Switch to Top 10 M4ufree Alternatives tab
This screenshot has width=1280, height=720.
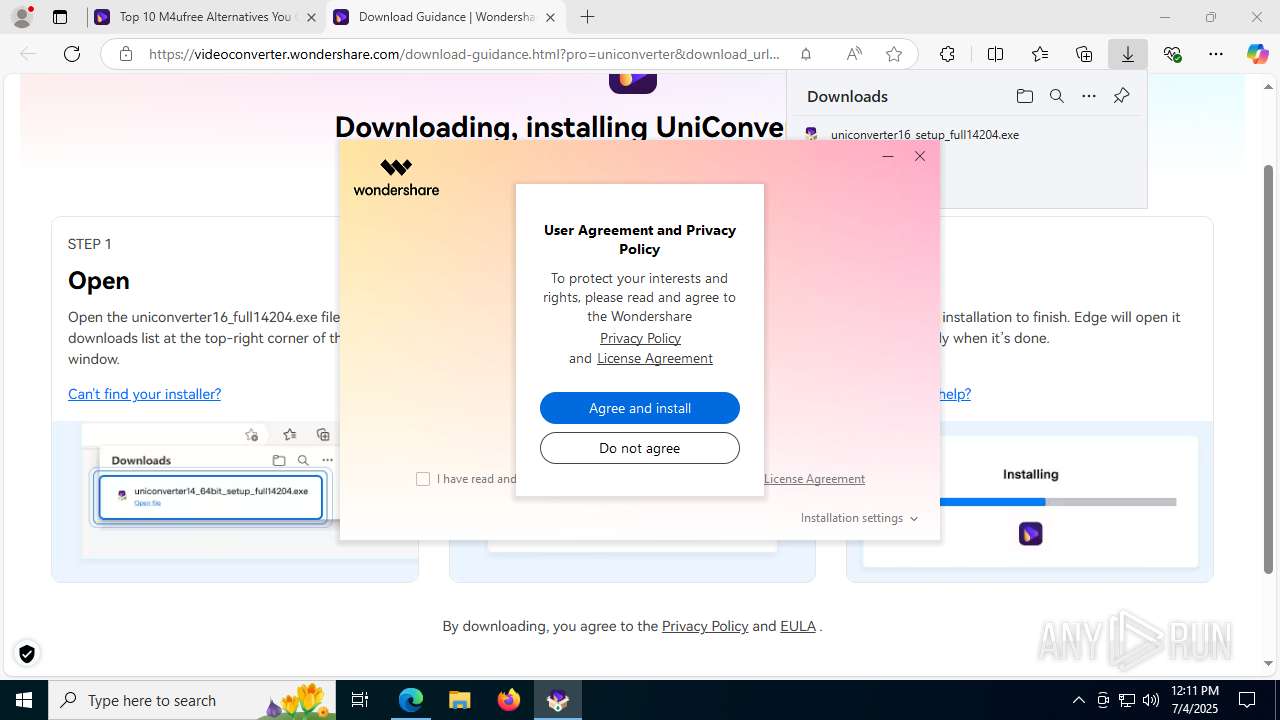pos(206,17)
